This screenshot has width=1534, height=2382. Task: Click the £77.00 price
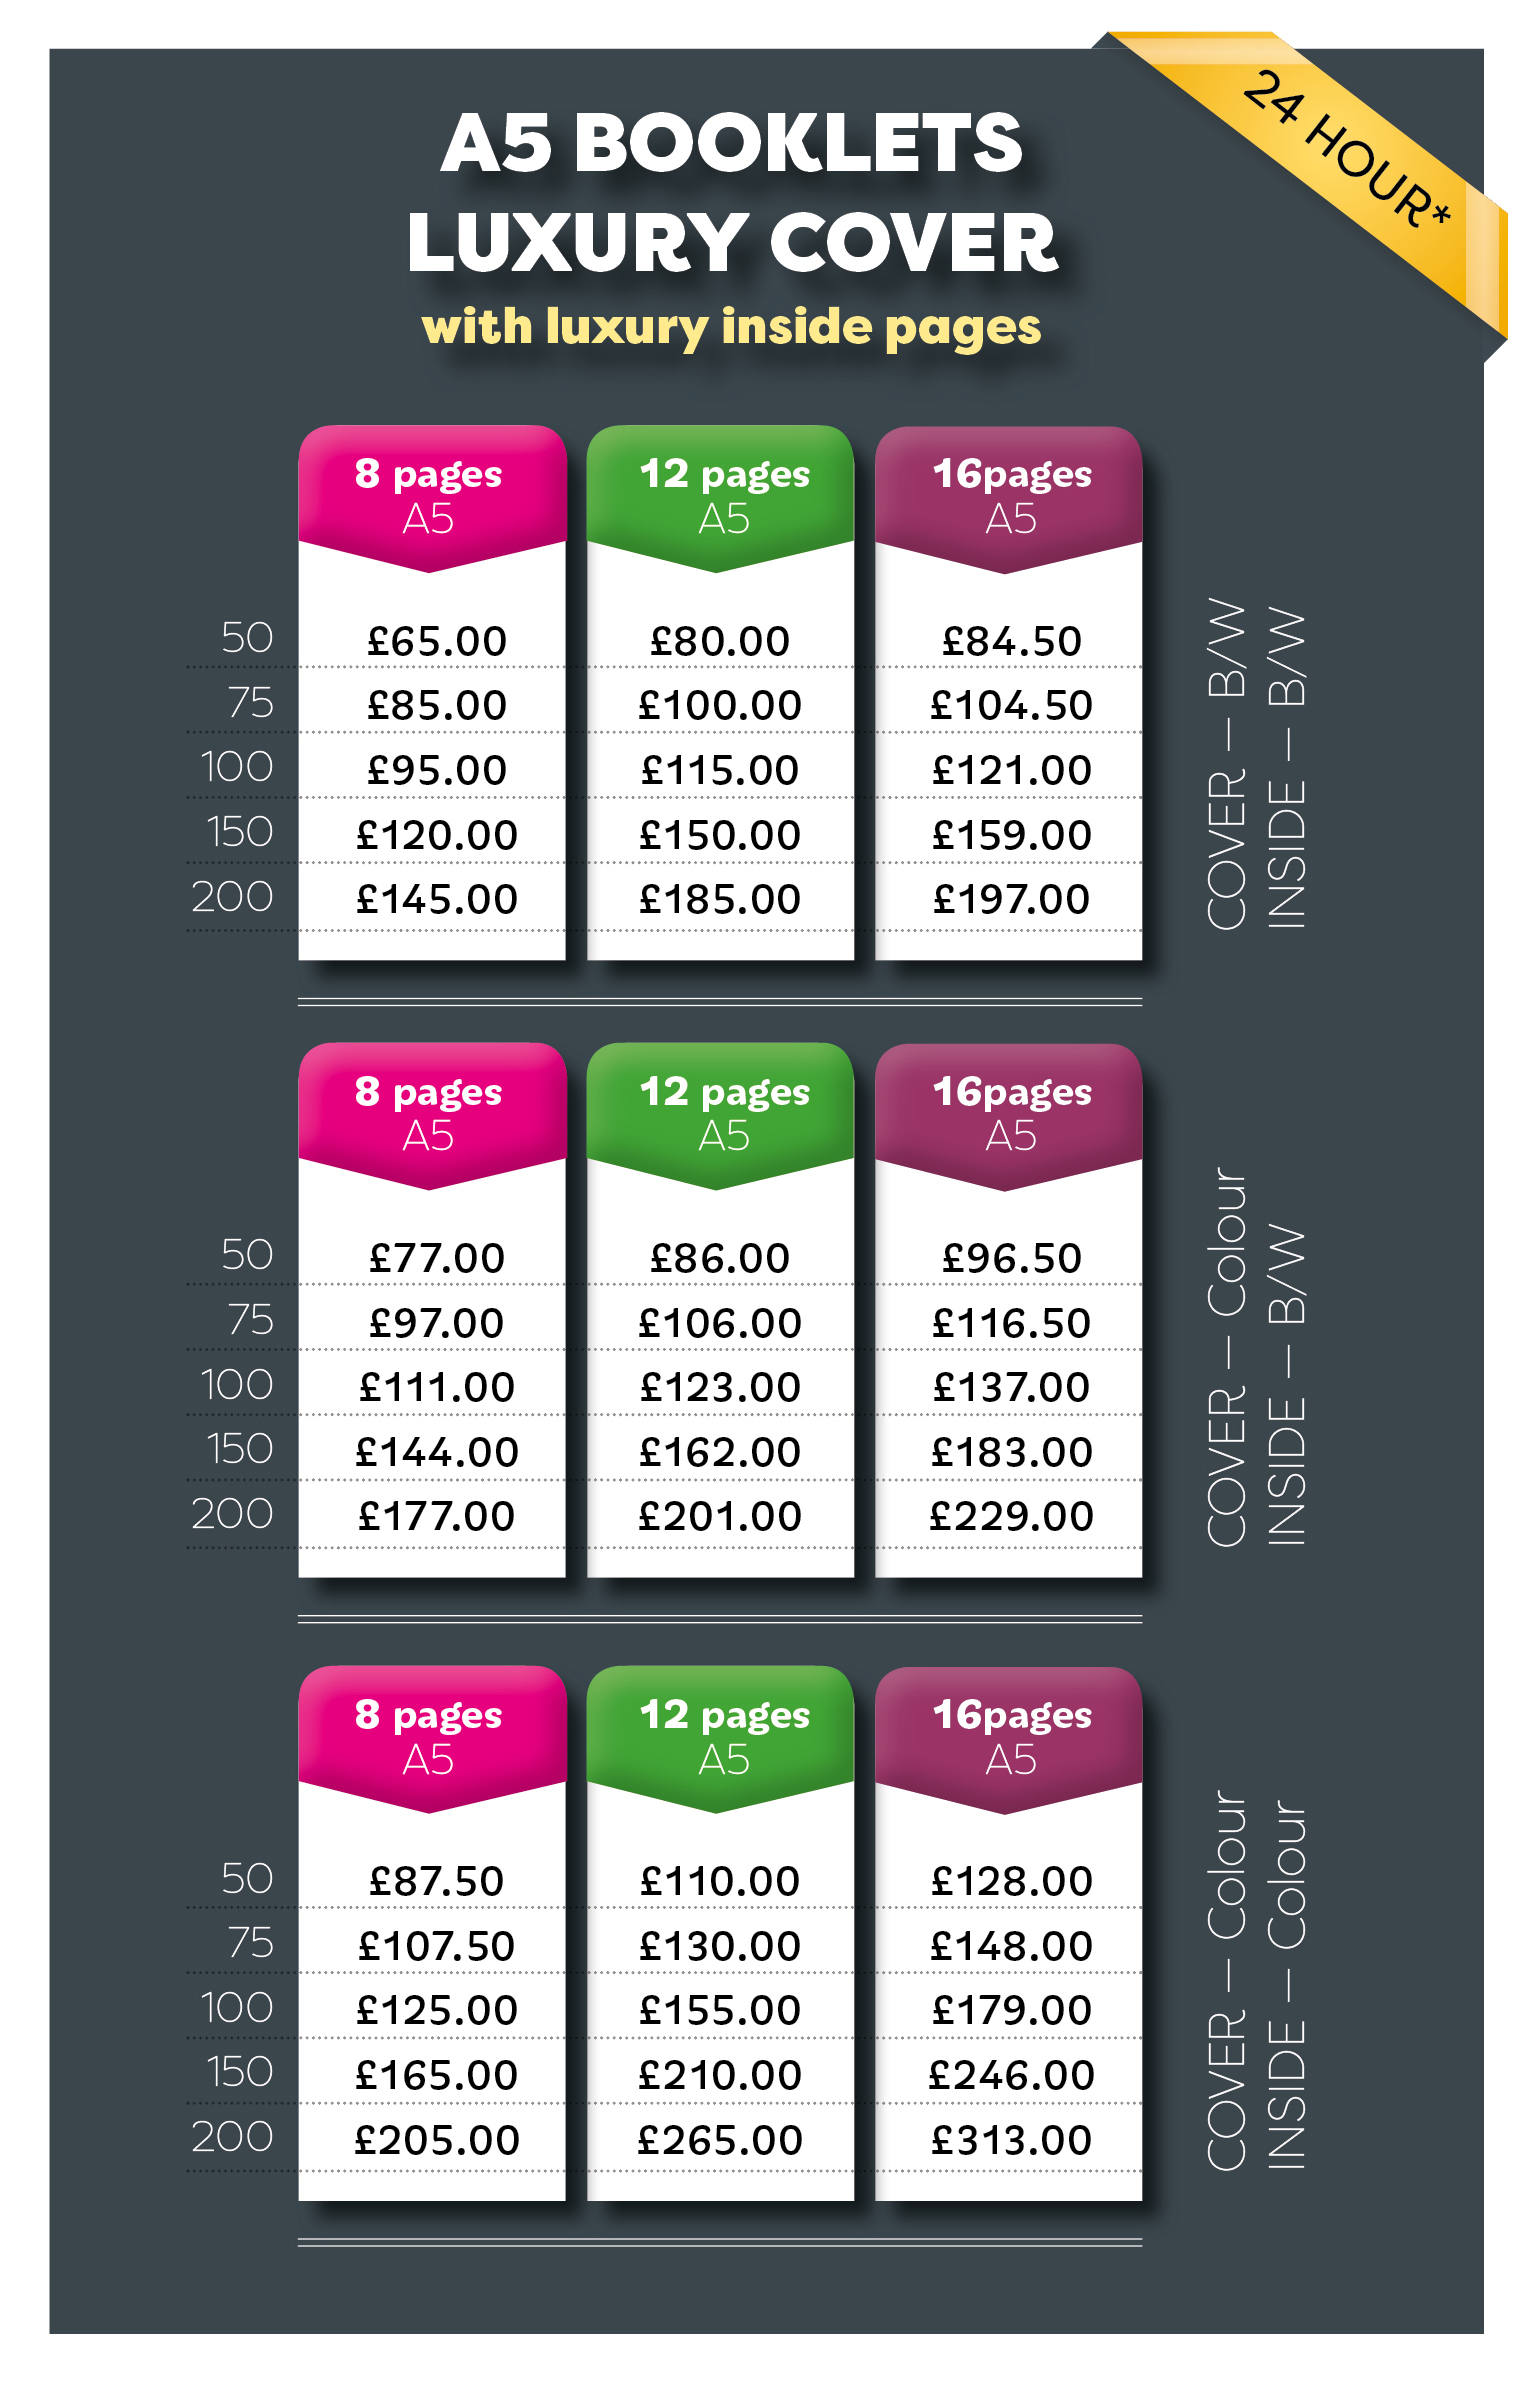point(437,1258)
